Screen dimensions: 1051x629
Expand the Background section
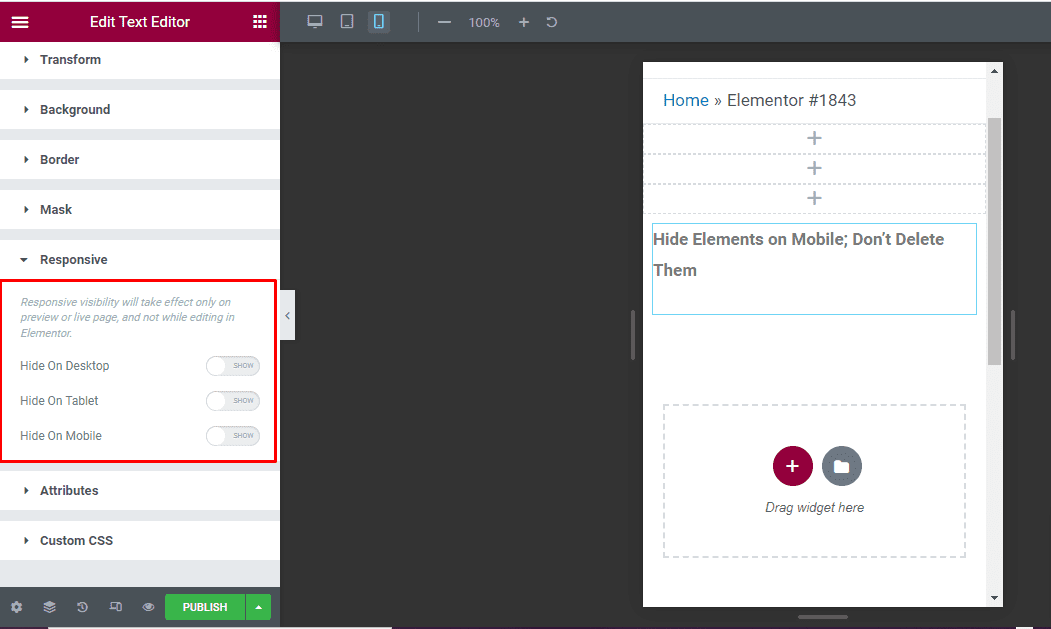pyautogui.click(x=73, y=109)
